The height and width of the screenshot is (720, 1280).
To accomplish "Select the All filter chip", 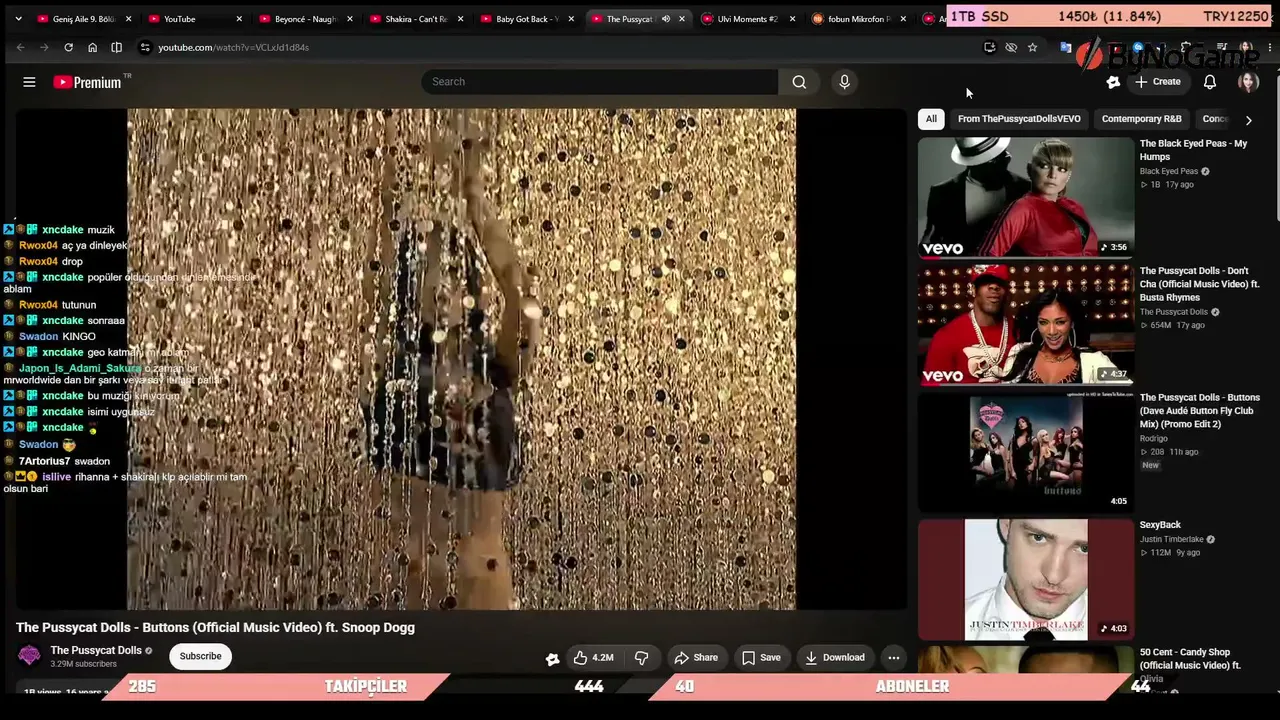I will click(x=931, y=119).
